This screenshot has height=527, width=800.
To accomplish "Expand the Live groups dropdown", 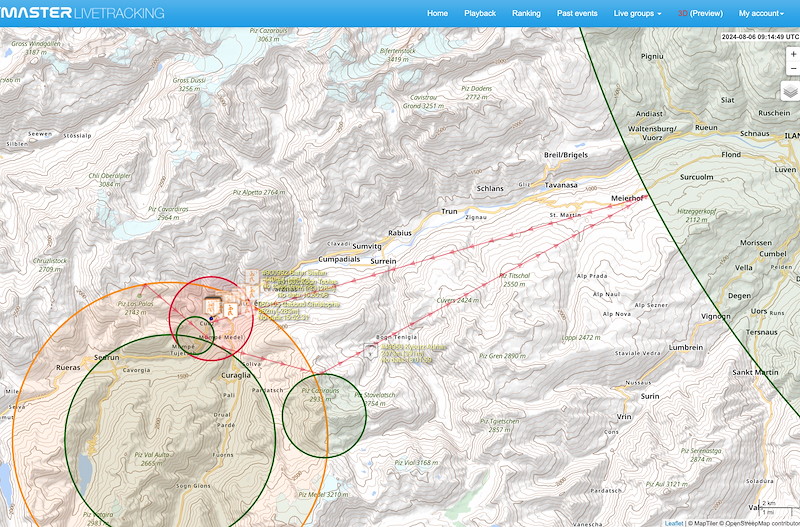I will pyautogui.click(x=637, y=13).
